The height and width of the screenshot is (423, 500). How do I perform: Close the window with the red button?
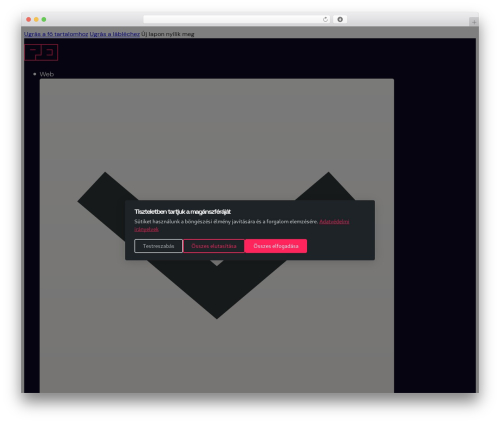click(x=29, y=19)
